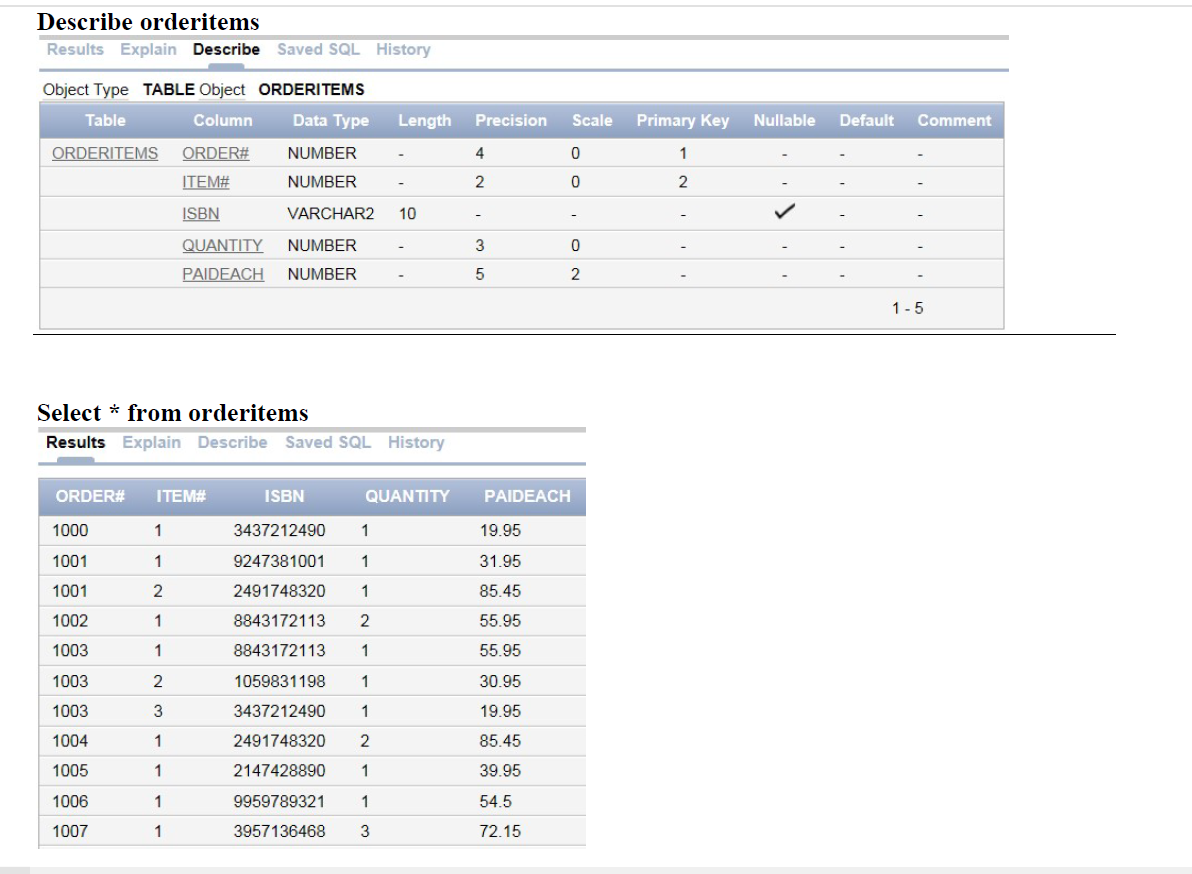The width and height of the screenshot is (1192, 874).
Task: Open Describe tab in Select query panel
Action: click(233, 442)
